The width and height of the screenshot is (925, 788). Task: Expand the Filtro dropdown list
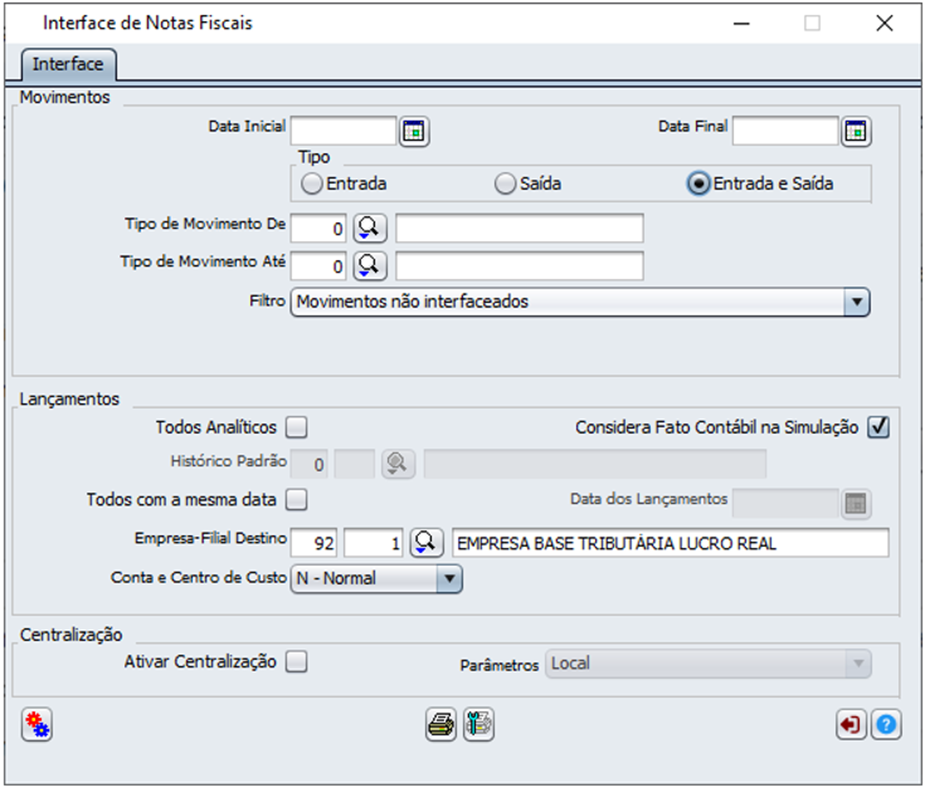pyautogui.click(x=857, y=303)
